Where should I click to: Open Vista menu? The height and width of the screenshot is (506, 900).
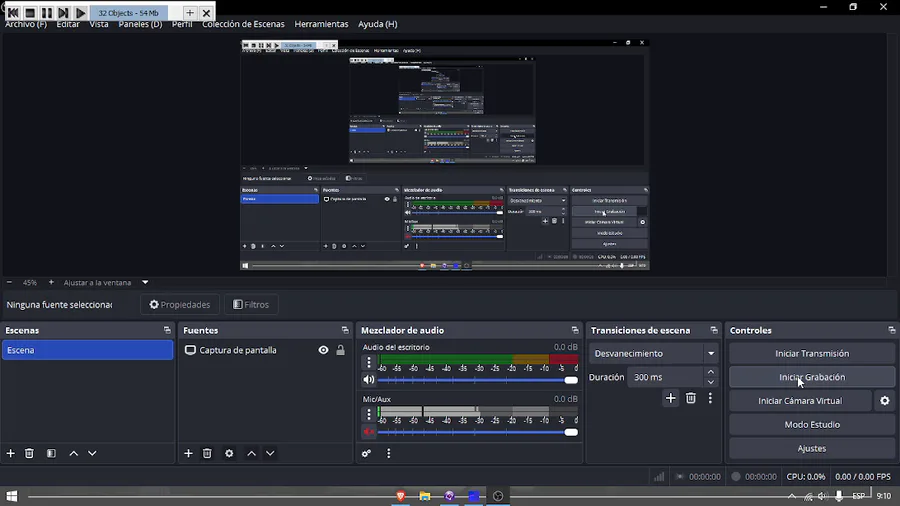tap(99, 24)
